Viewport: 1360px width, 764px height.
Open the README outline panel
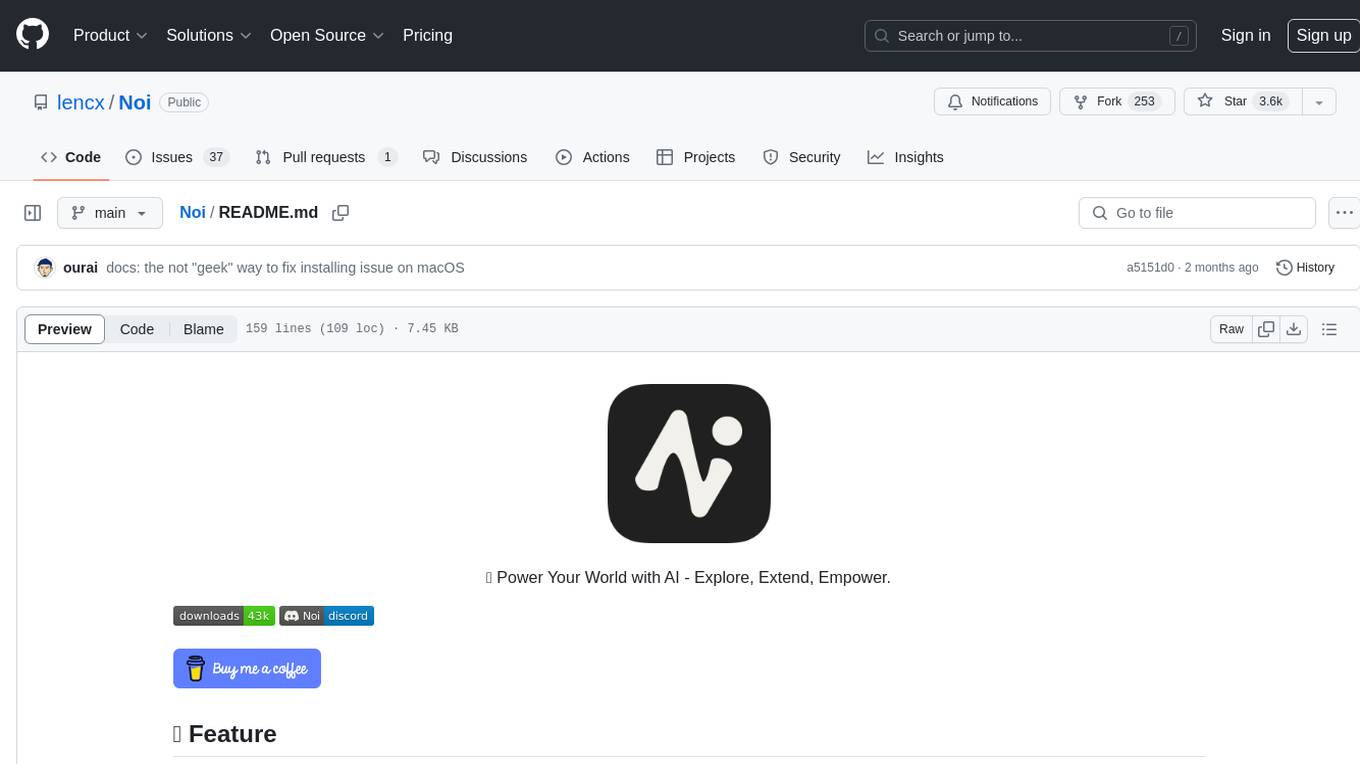pos(1329,329)
